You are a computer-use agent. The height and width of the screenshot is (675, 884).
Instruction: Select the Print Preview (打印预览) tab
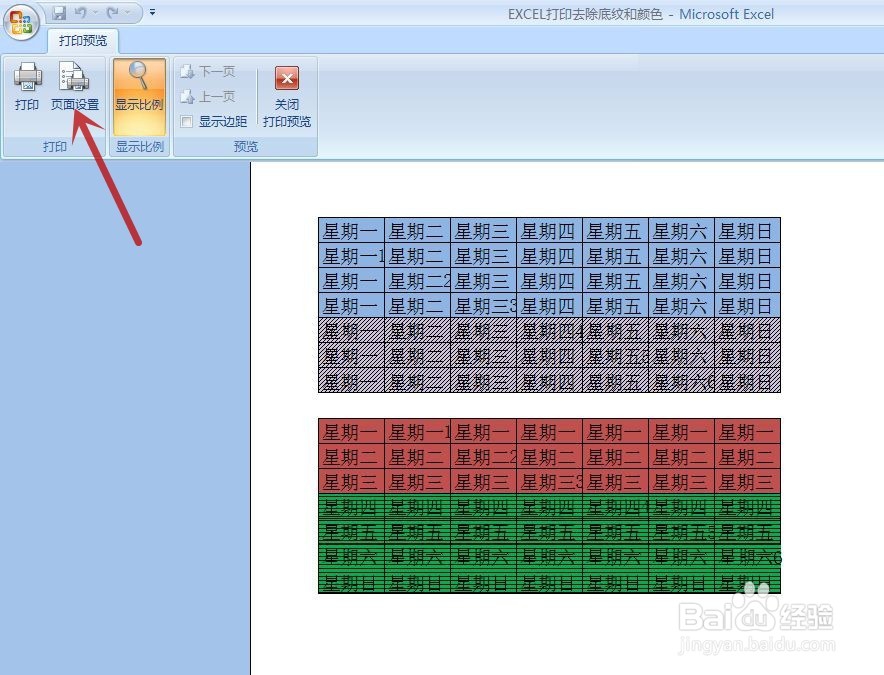tap(83, 41)
